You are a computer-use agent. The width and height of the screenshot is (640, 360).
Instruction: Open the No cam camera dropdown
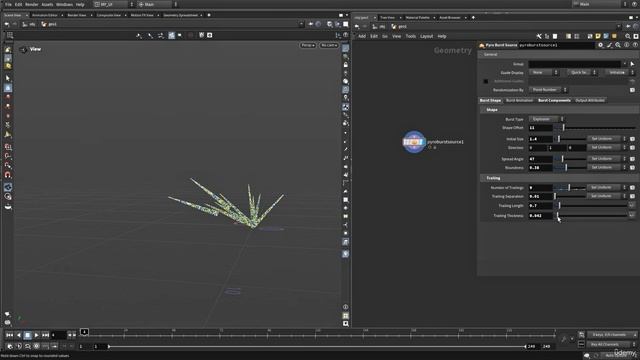pyautogui.click(x=329, y=45)
